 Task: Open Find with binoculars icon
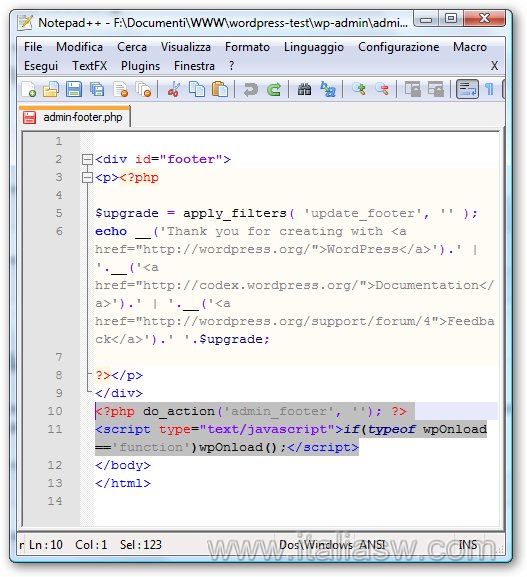[304, 89]
